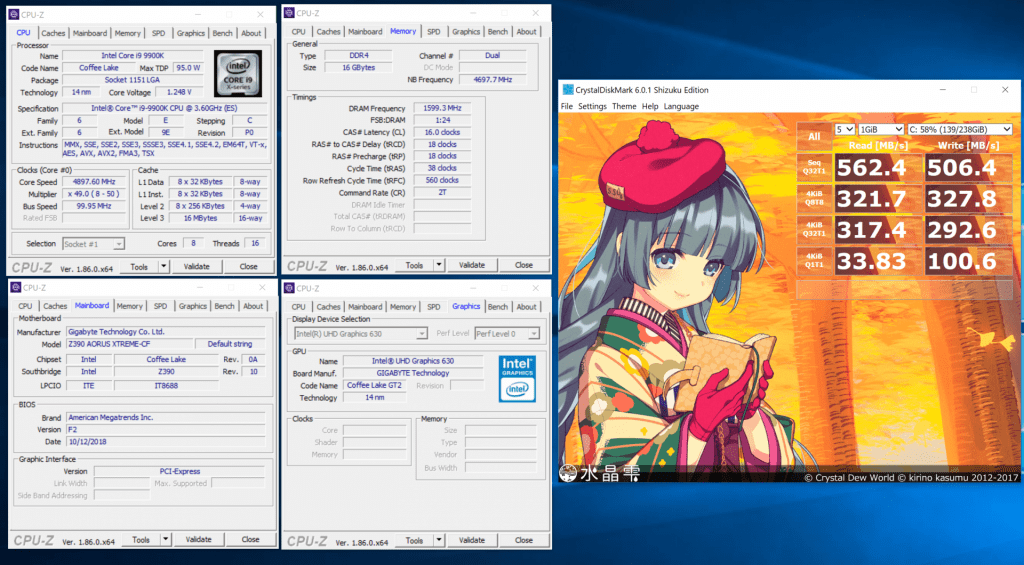Switch to Caches tab in the CPU tab window
This screenshot has width=1024, height=565.
point(53,33)
